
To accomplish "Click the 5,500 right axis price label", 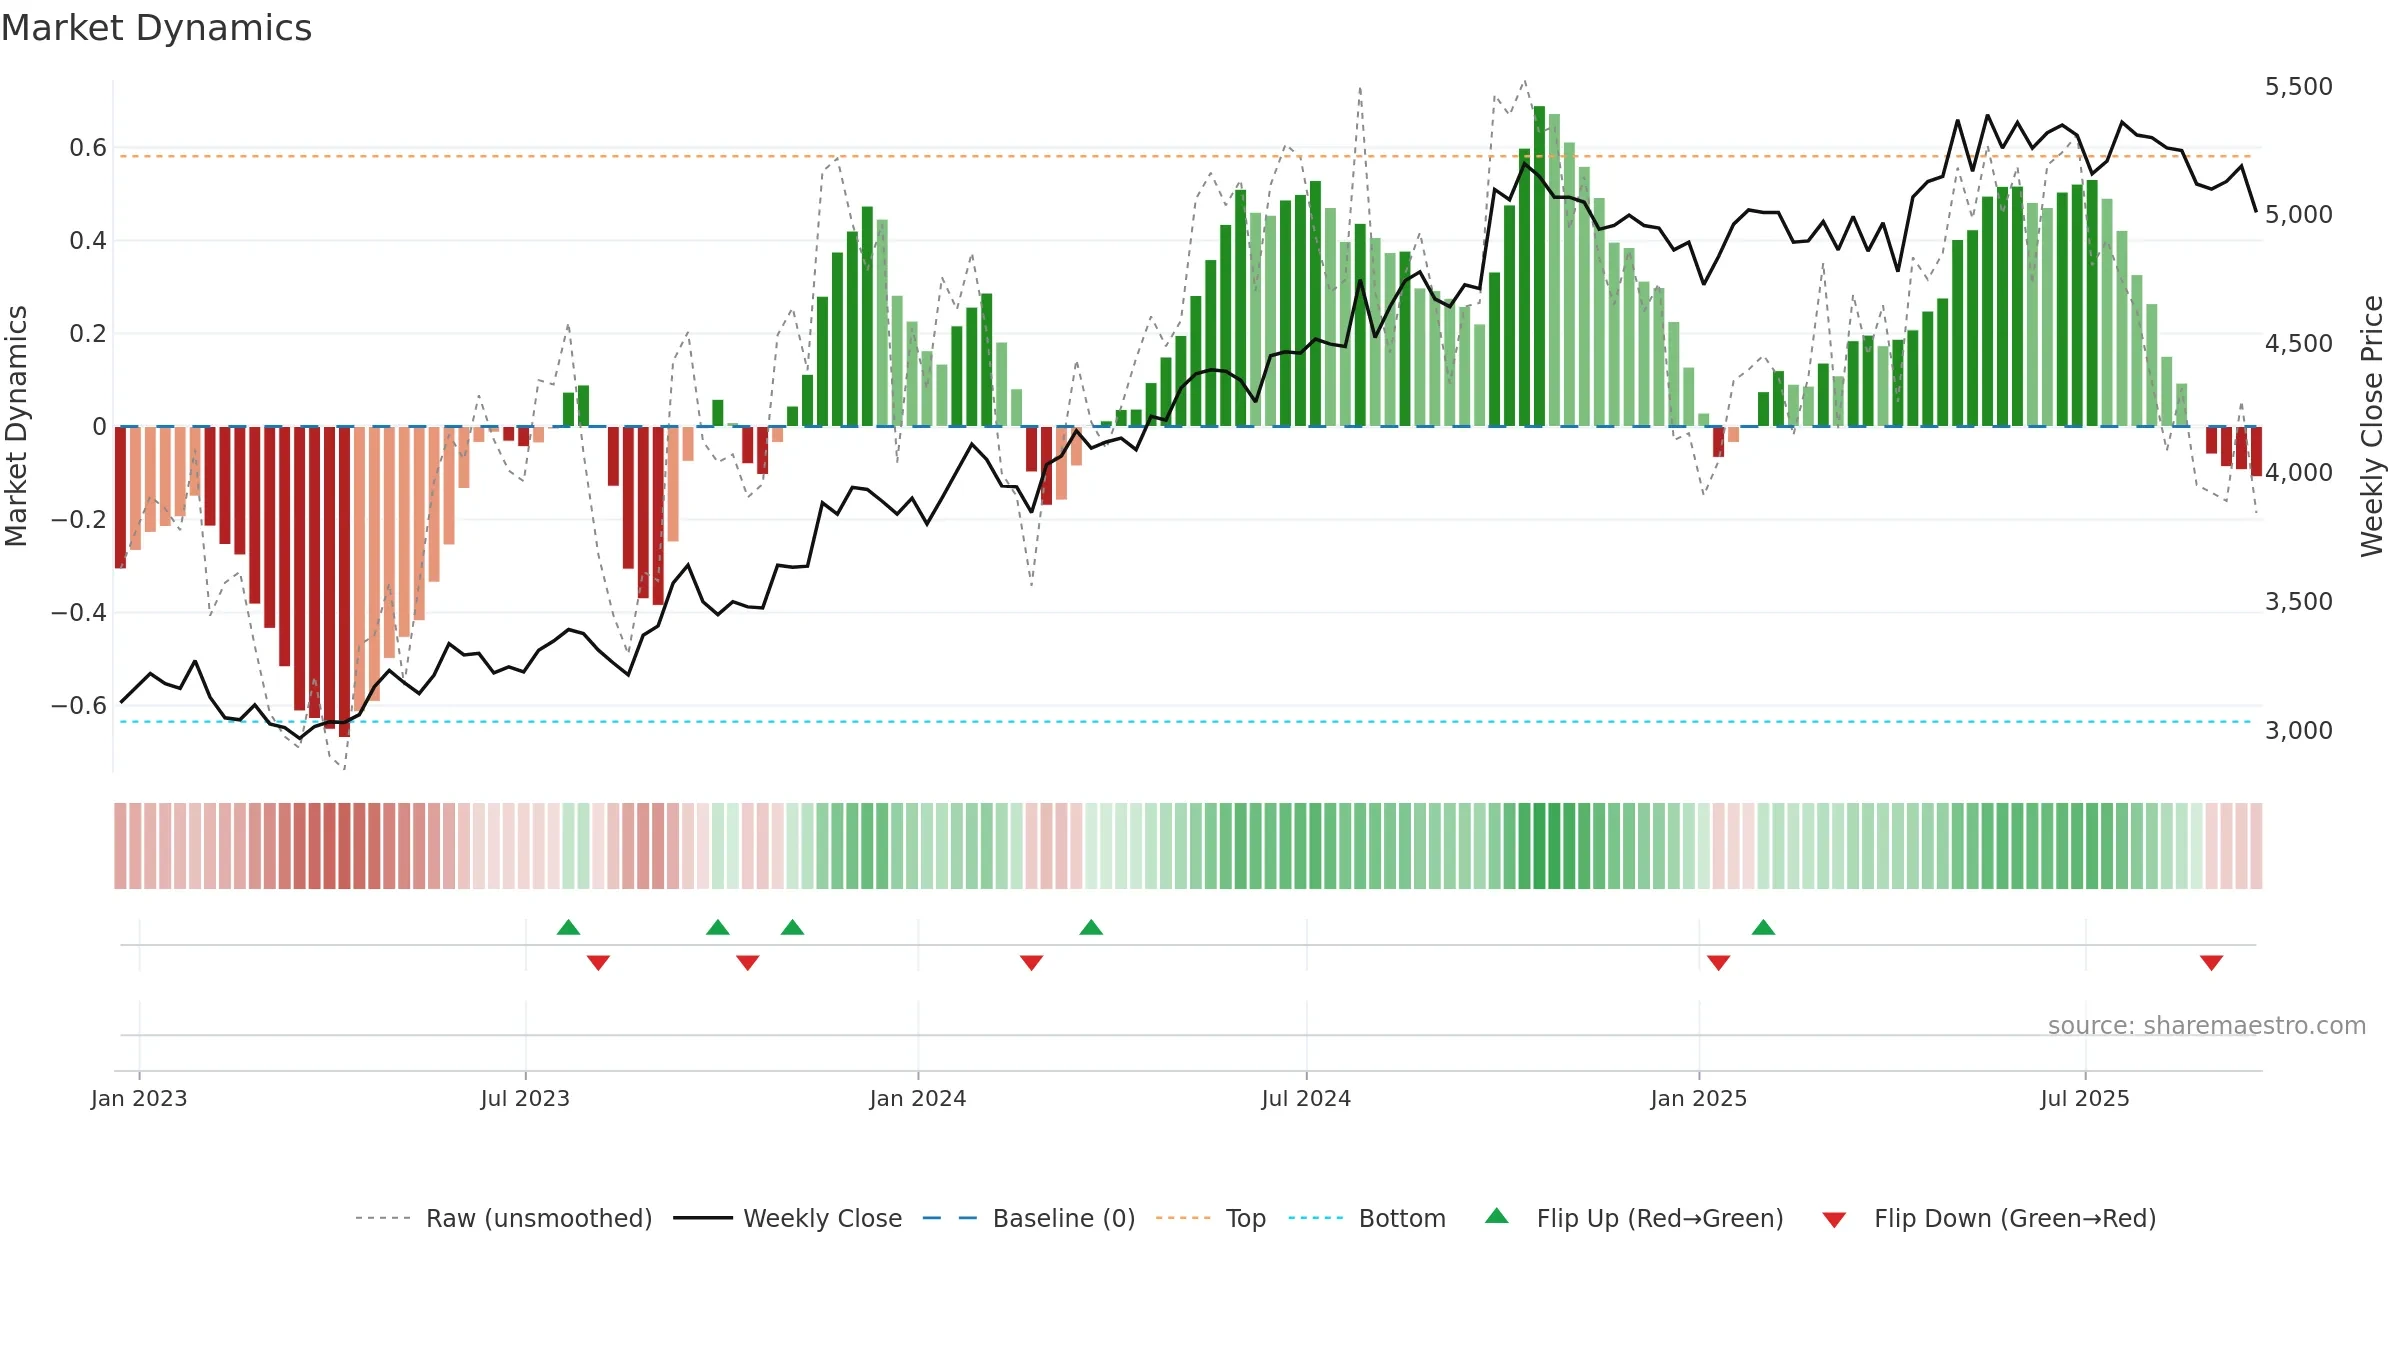I will pyautogui.click(x=2299, y=86).
